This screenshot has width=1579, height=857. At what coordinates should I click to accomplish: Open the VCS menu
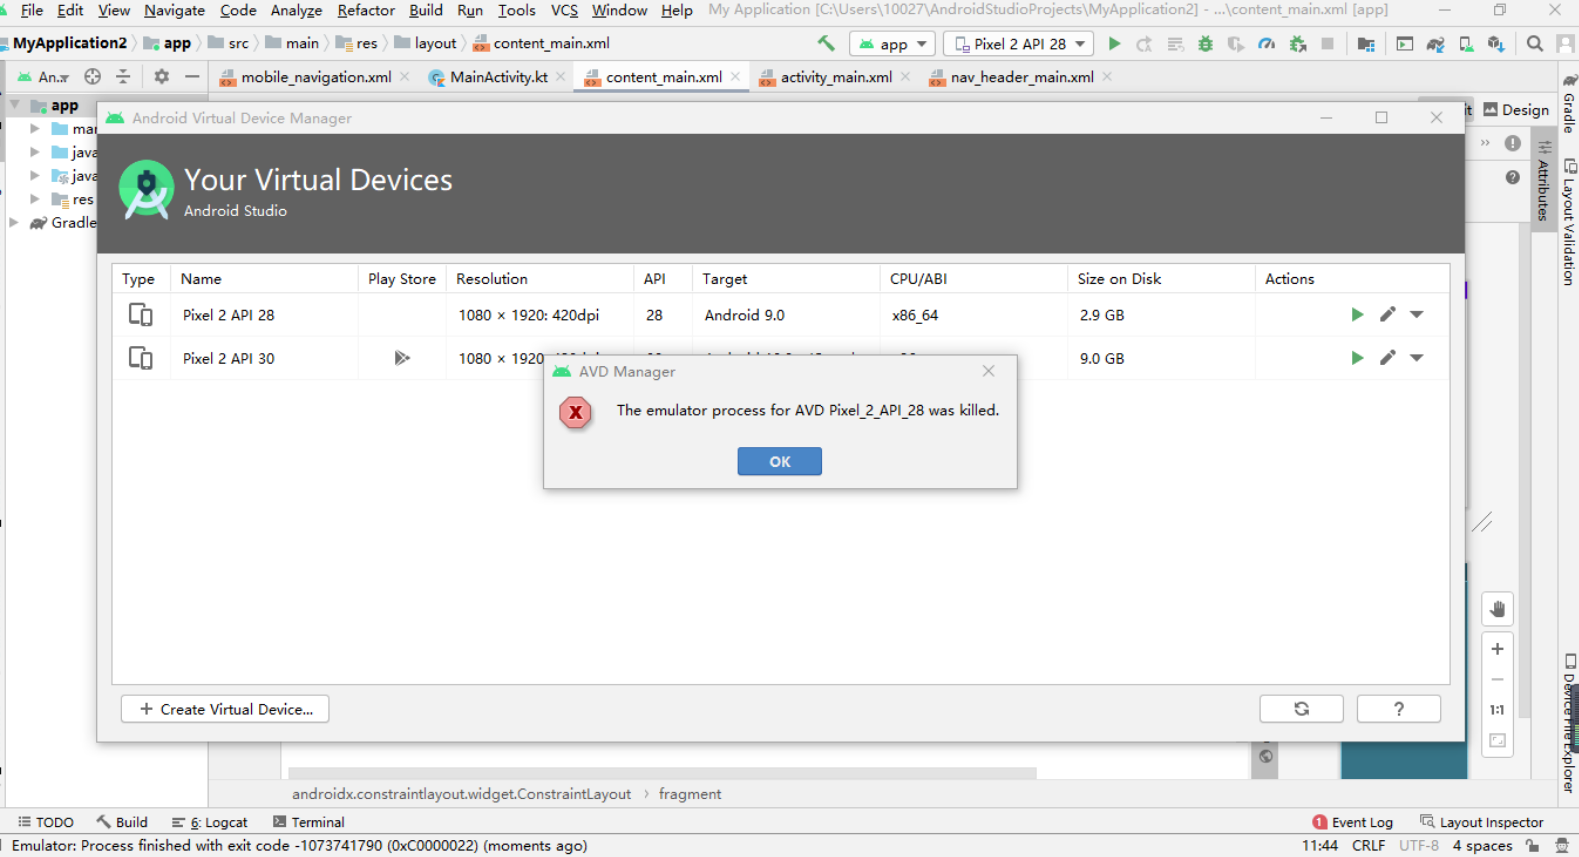coord(565,10)
